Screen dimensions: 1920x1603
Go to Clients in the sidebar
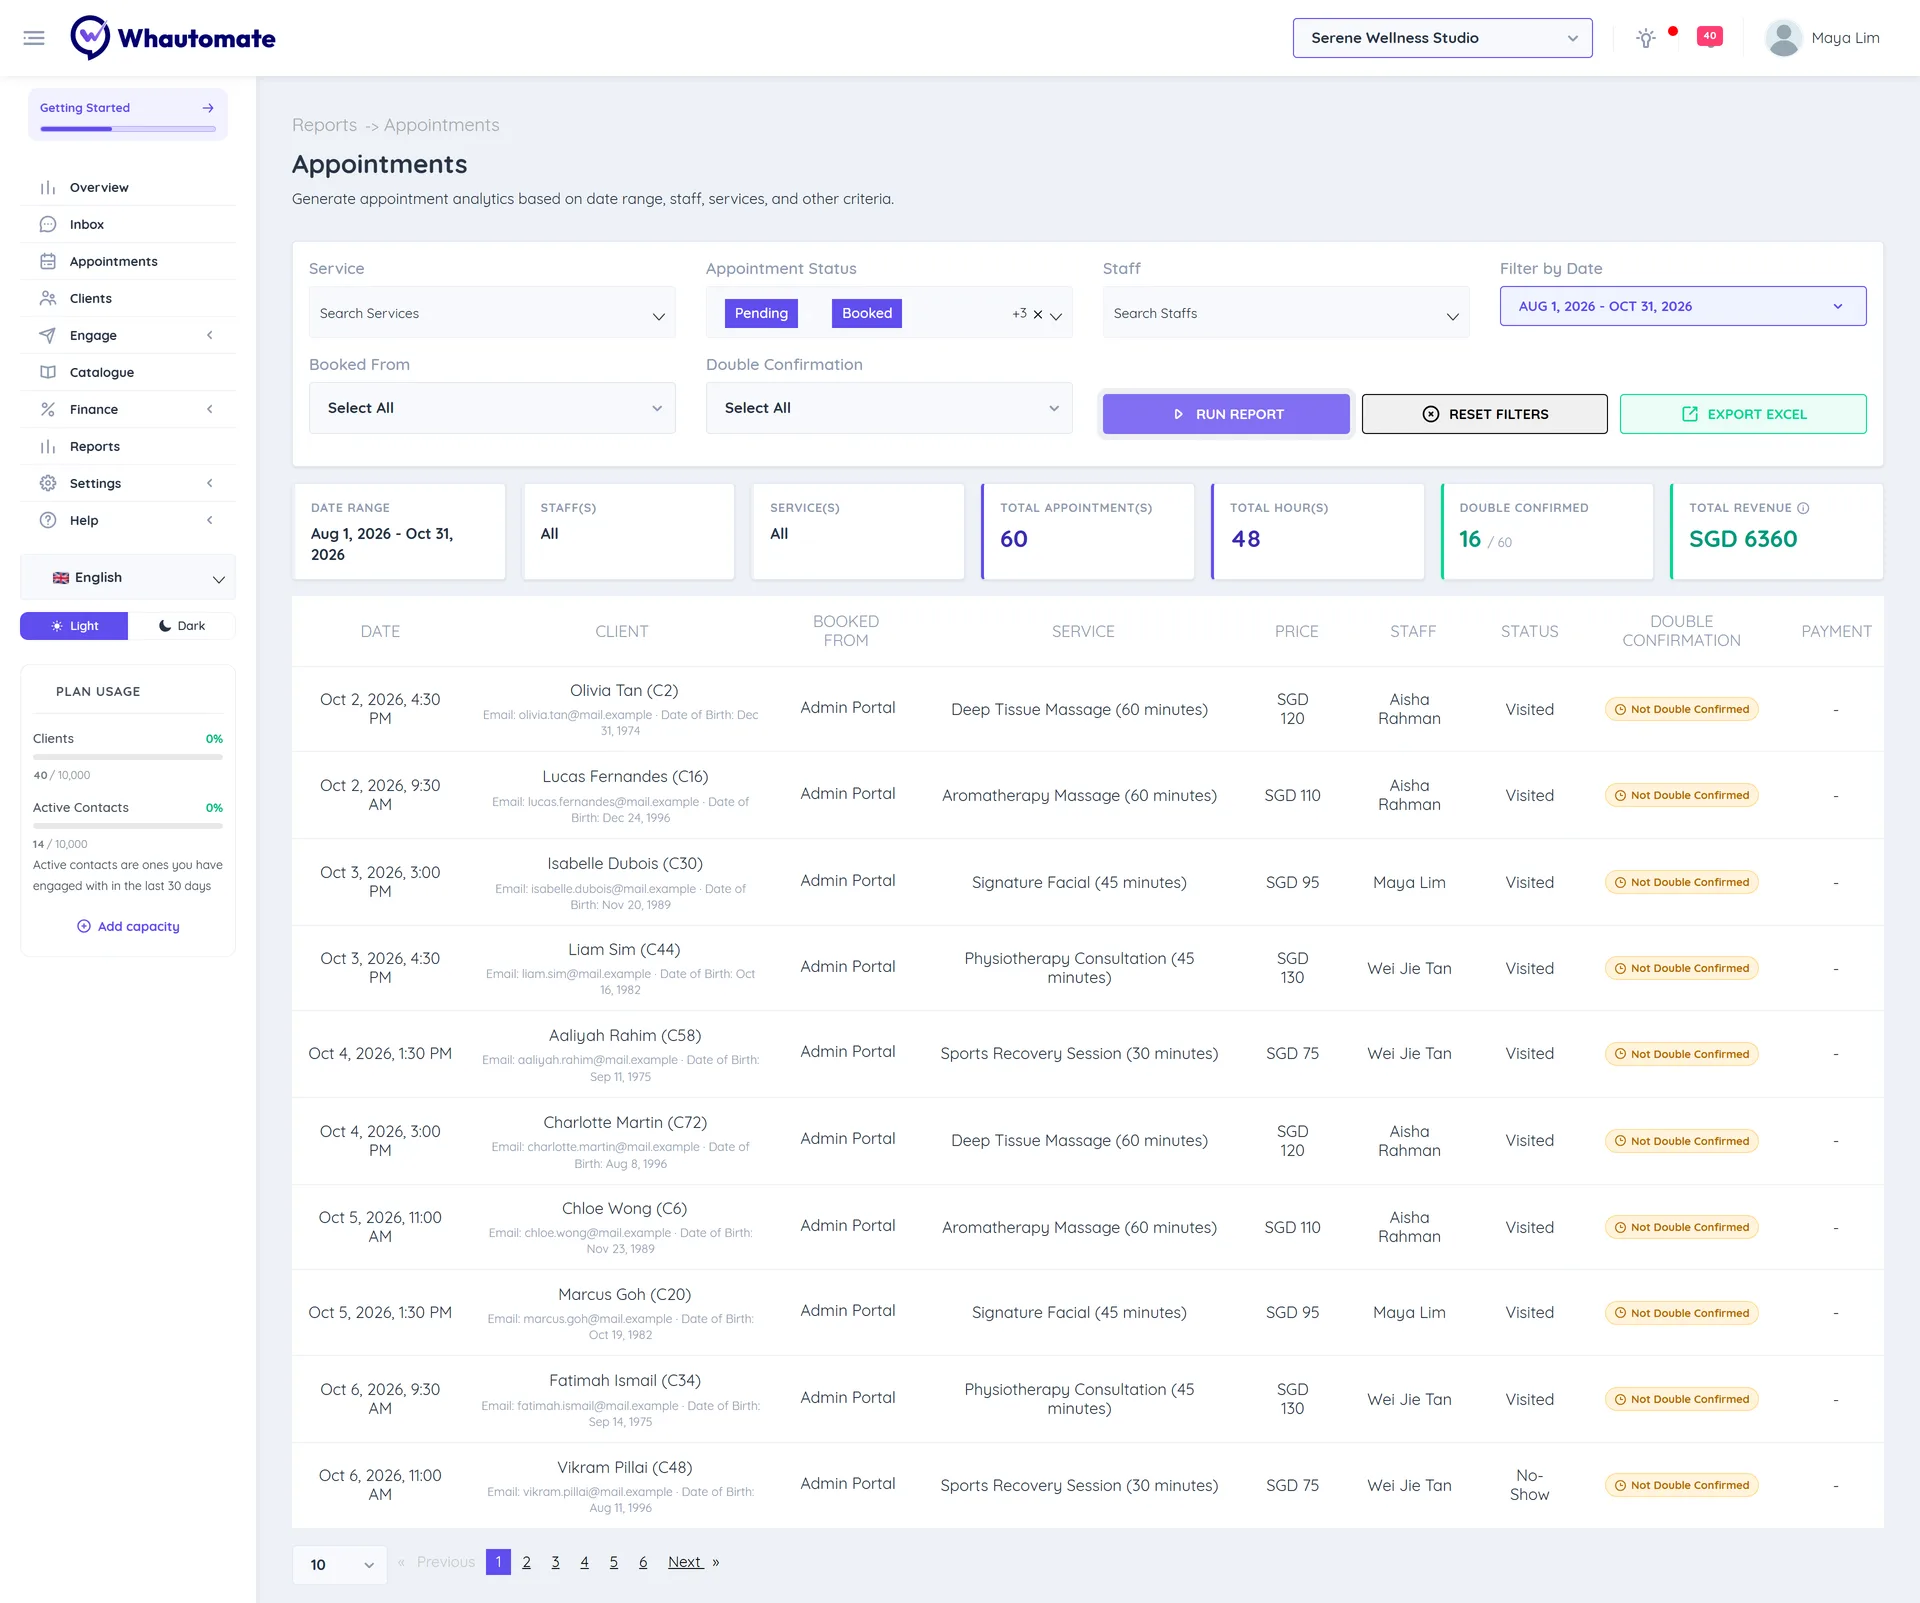[128, 299]
